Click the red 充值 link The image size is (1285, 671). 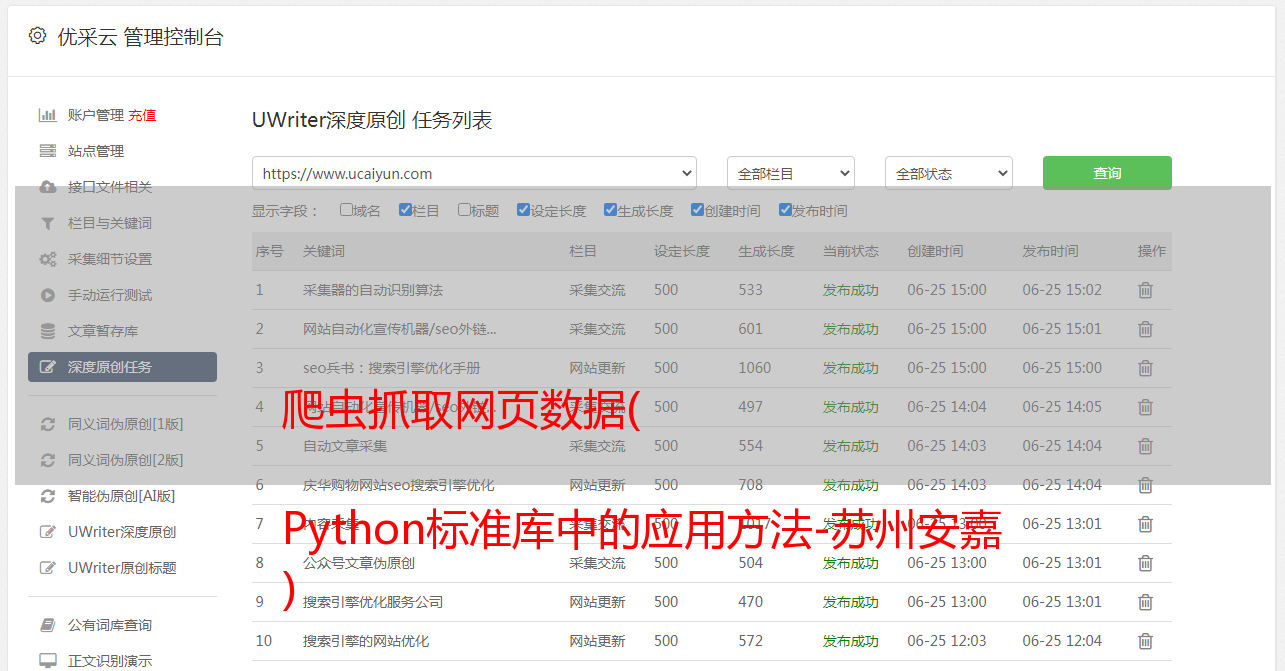click(142, 115)
